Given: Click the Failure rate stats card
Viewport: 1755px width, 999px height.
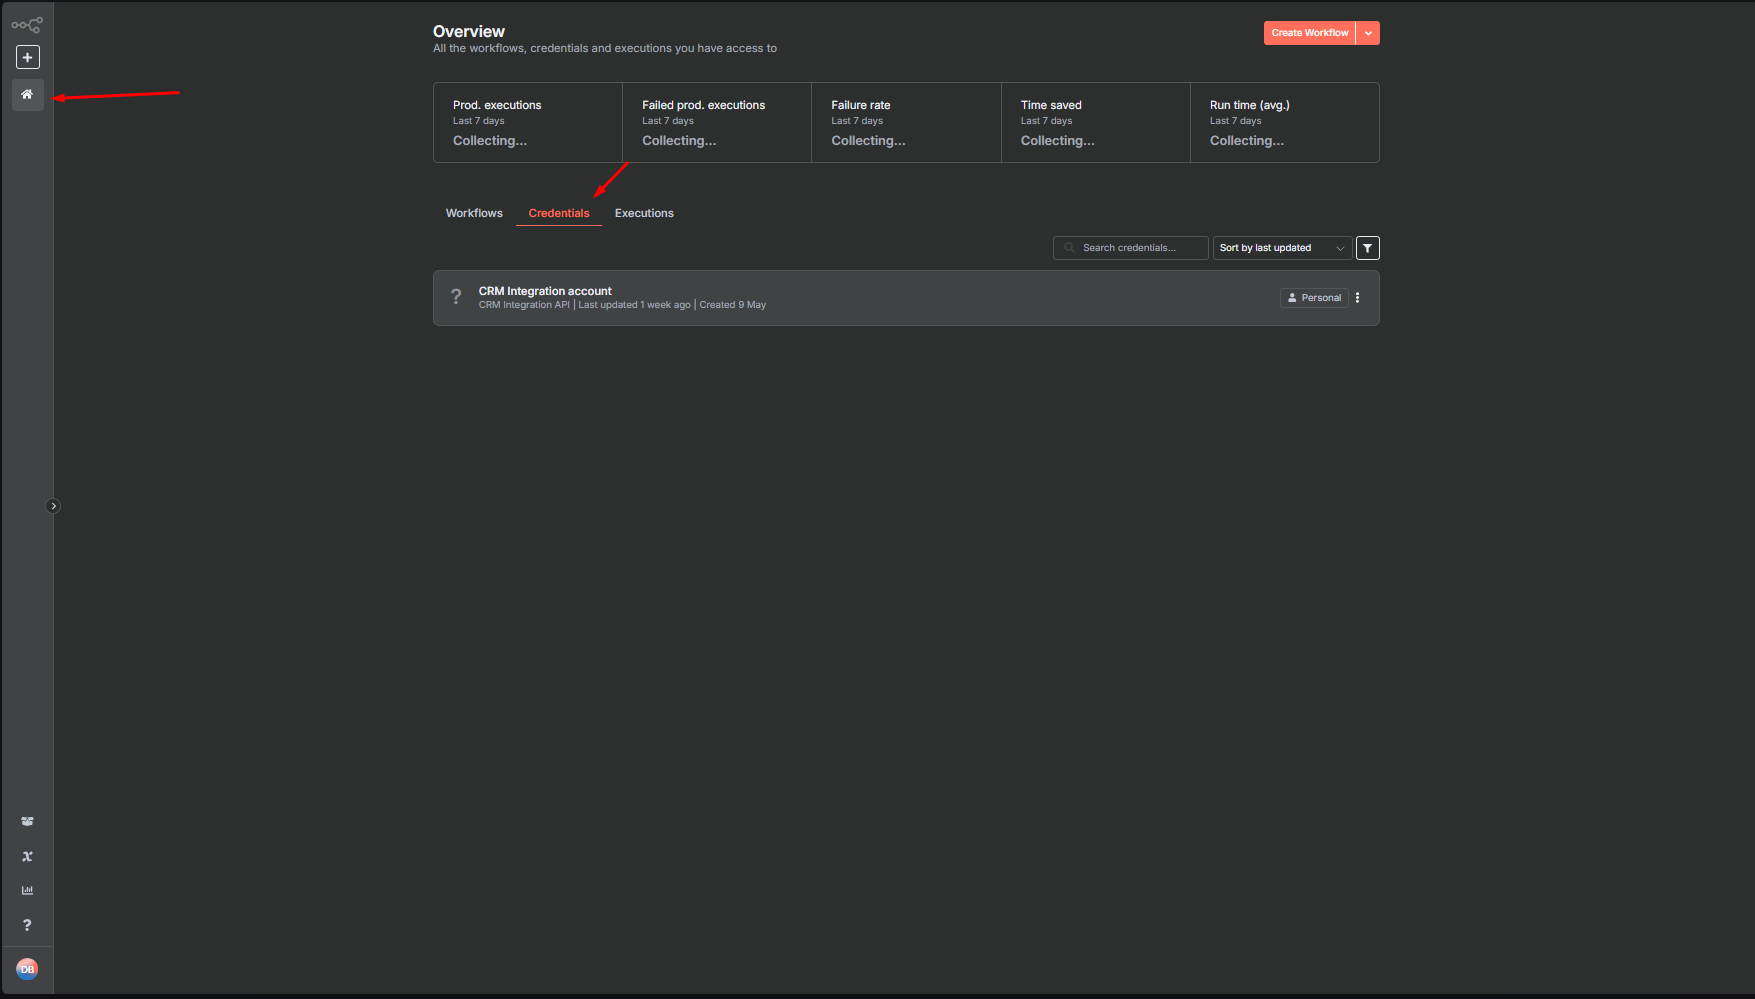Looking at the screenshot, I should click(905, 122).
